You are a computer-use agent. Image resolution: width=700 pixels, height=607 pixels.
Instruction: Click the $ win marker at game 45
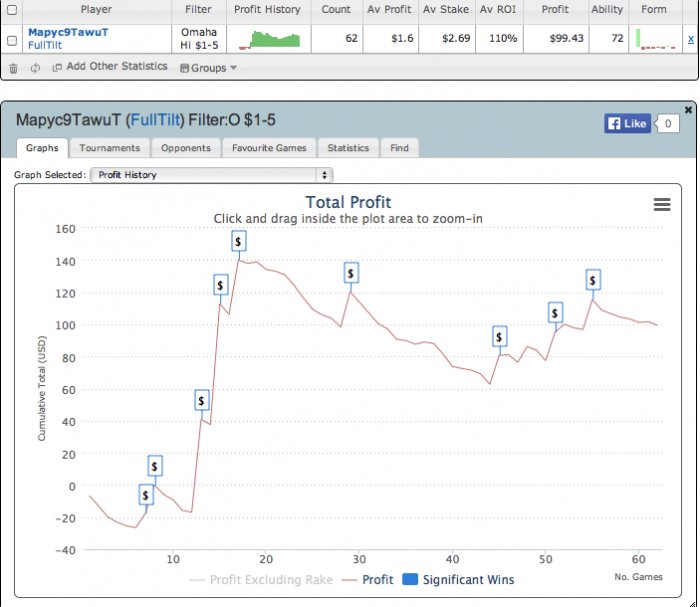click(x=500, y=337)
